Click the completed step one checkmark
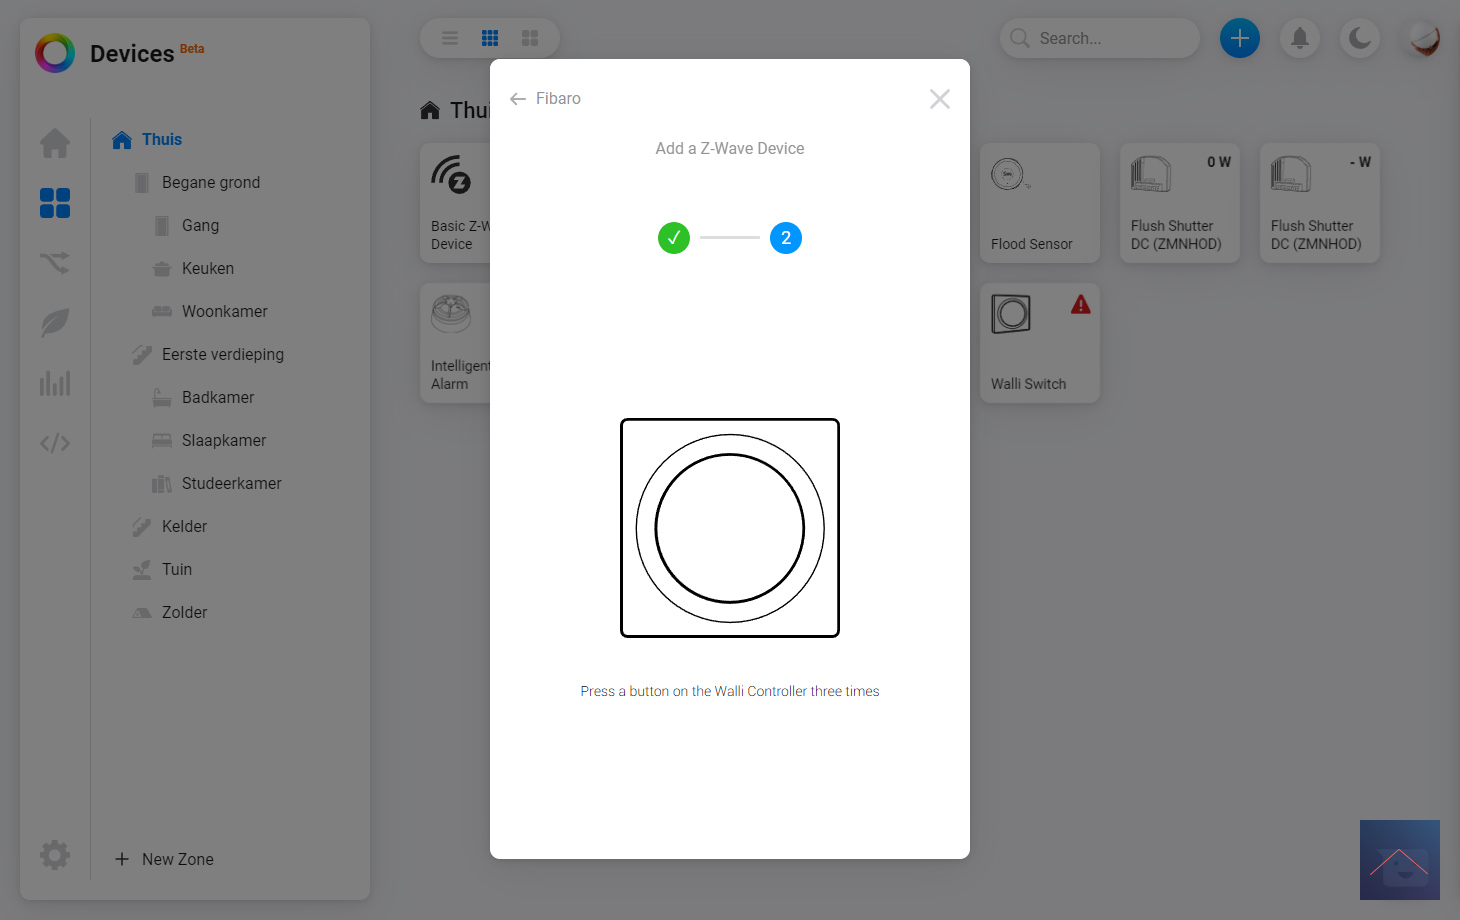This screenshot has width=1460, height=920. [674, 238]
